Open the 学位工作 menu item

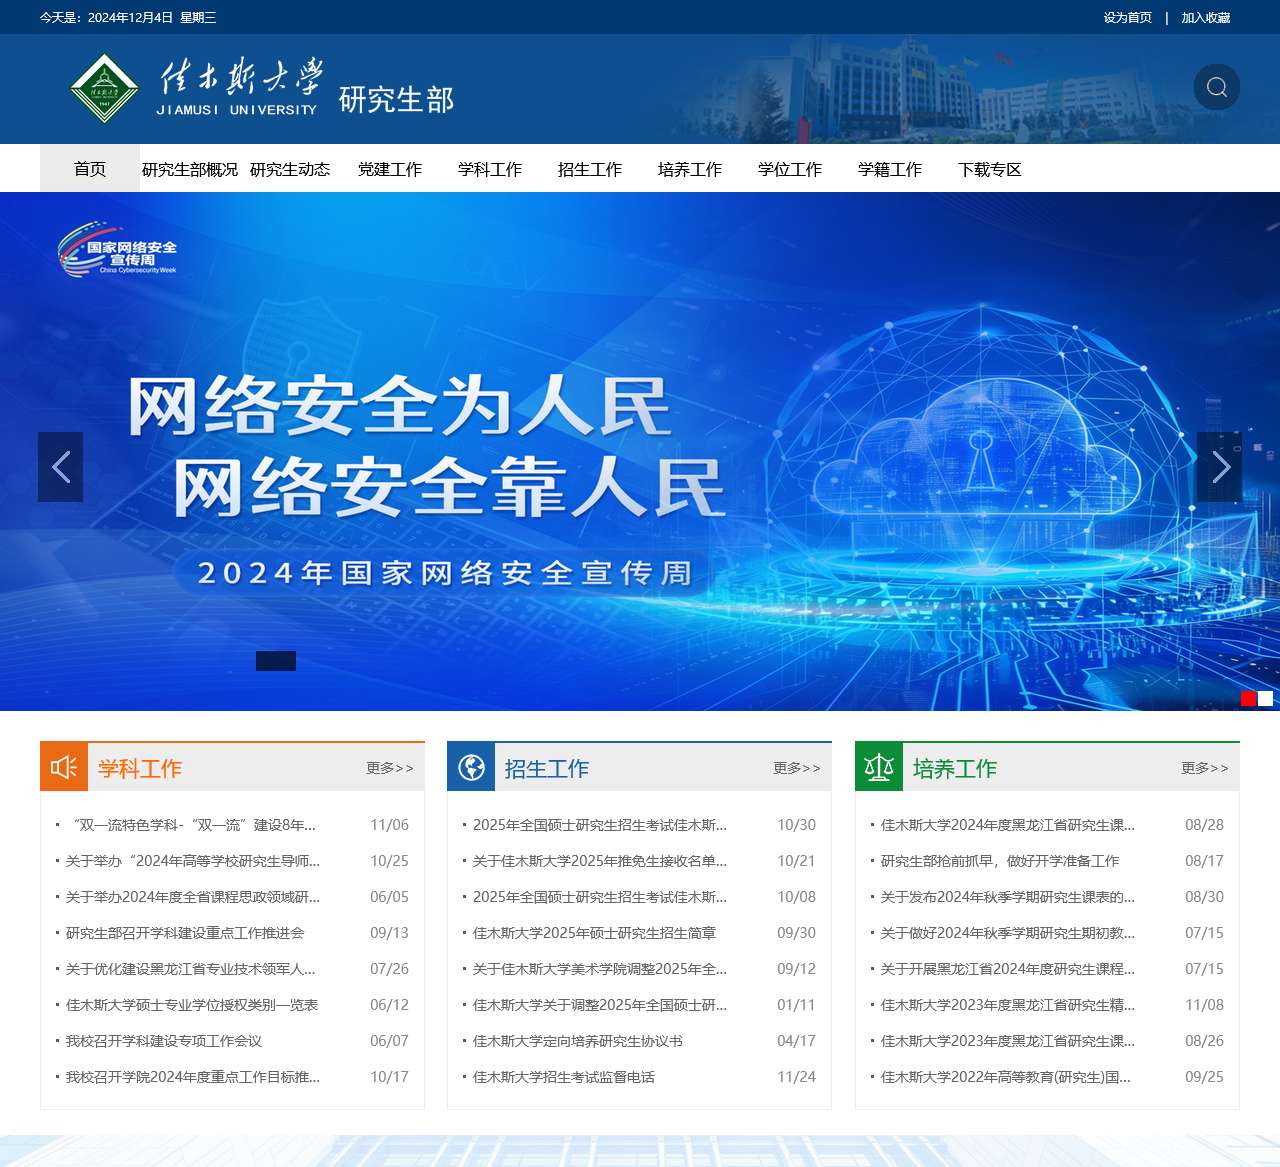click(789, 169)
